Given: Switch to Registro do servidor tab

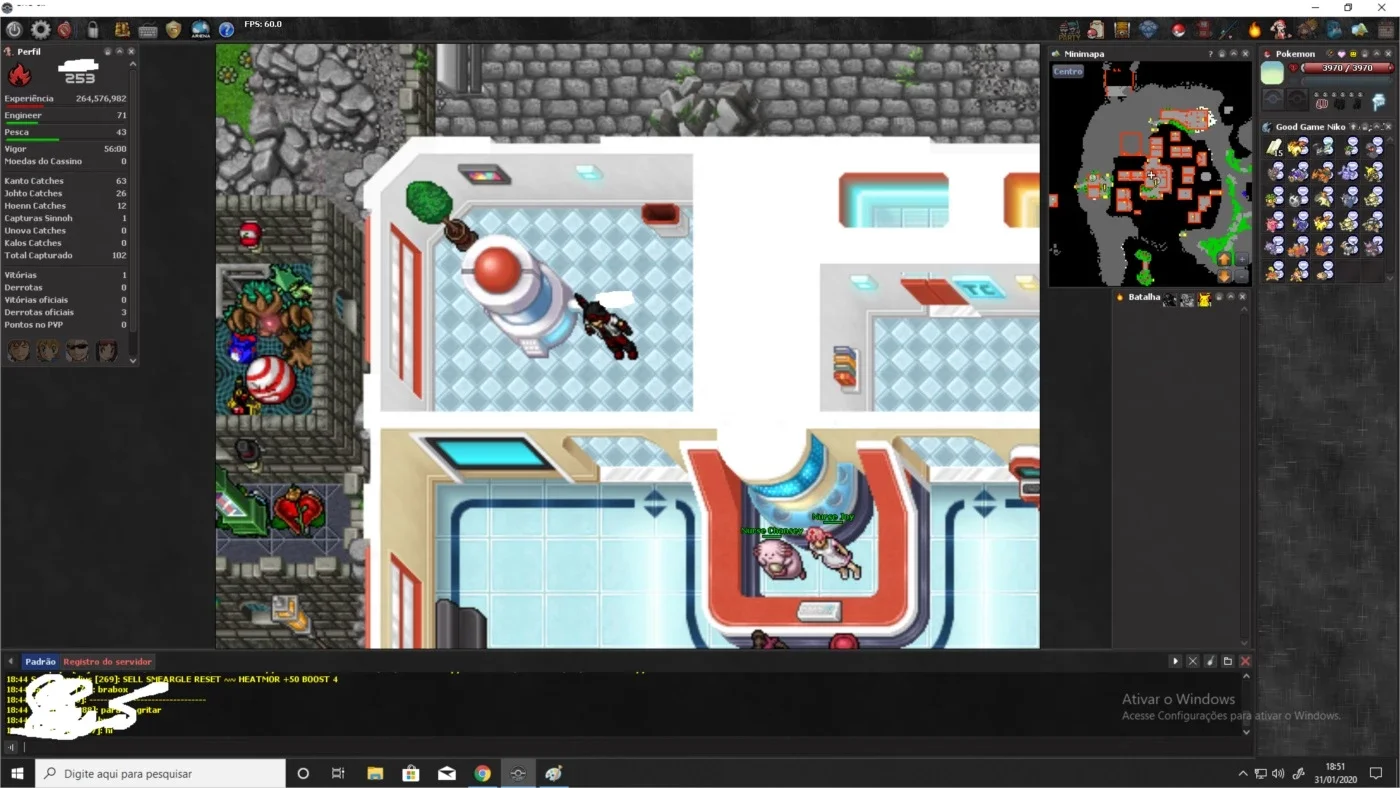Looking at the screenshot, I should click(x=108, y=661).
